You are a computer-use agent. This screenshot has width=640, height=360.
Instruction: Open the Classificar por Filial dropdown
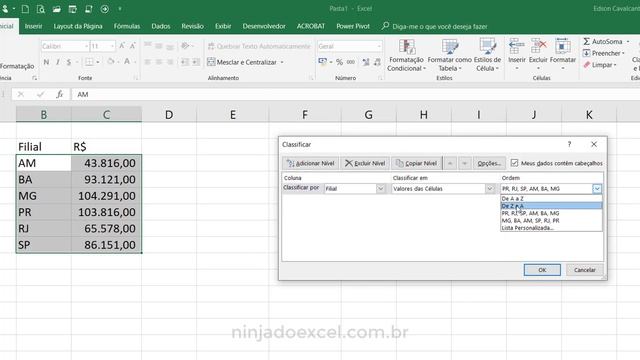(x=380, y=189)
